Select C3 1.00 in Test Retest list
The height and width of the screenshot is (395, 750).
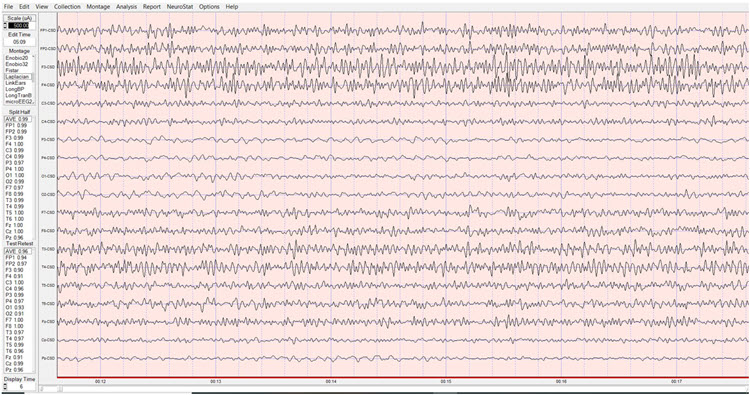(x=14, y=283)
